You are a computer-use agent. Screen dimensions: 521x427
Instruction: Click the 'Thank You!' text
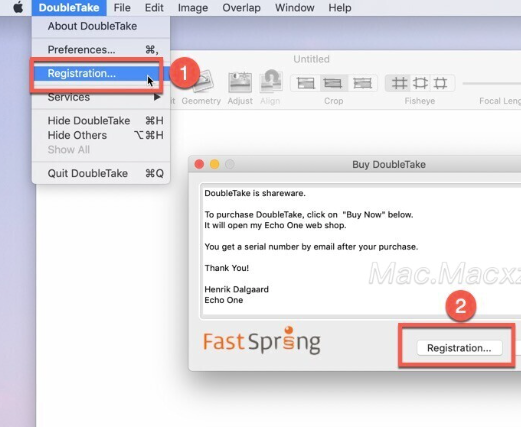pyautogui.click(x=227, y=268)
